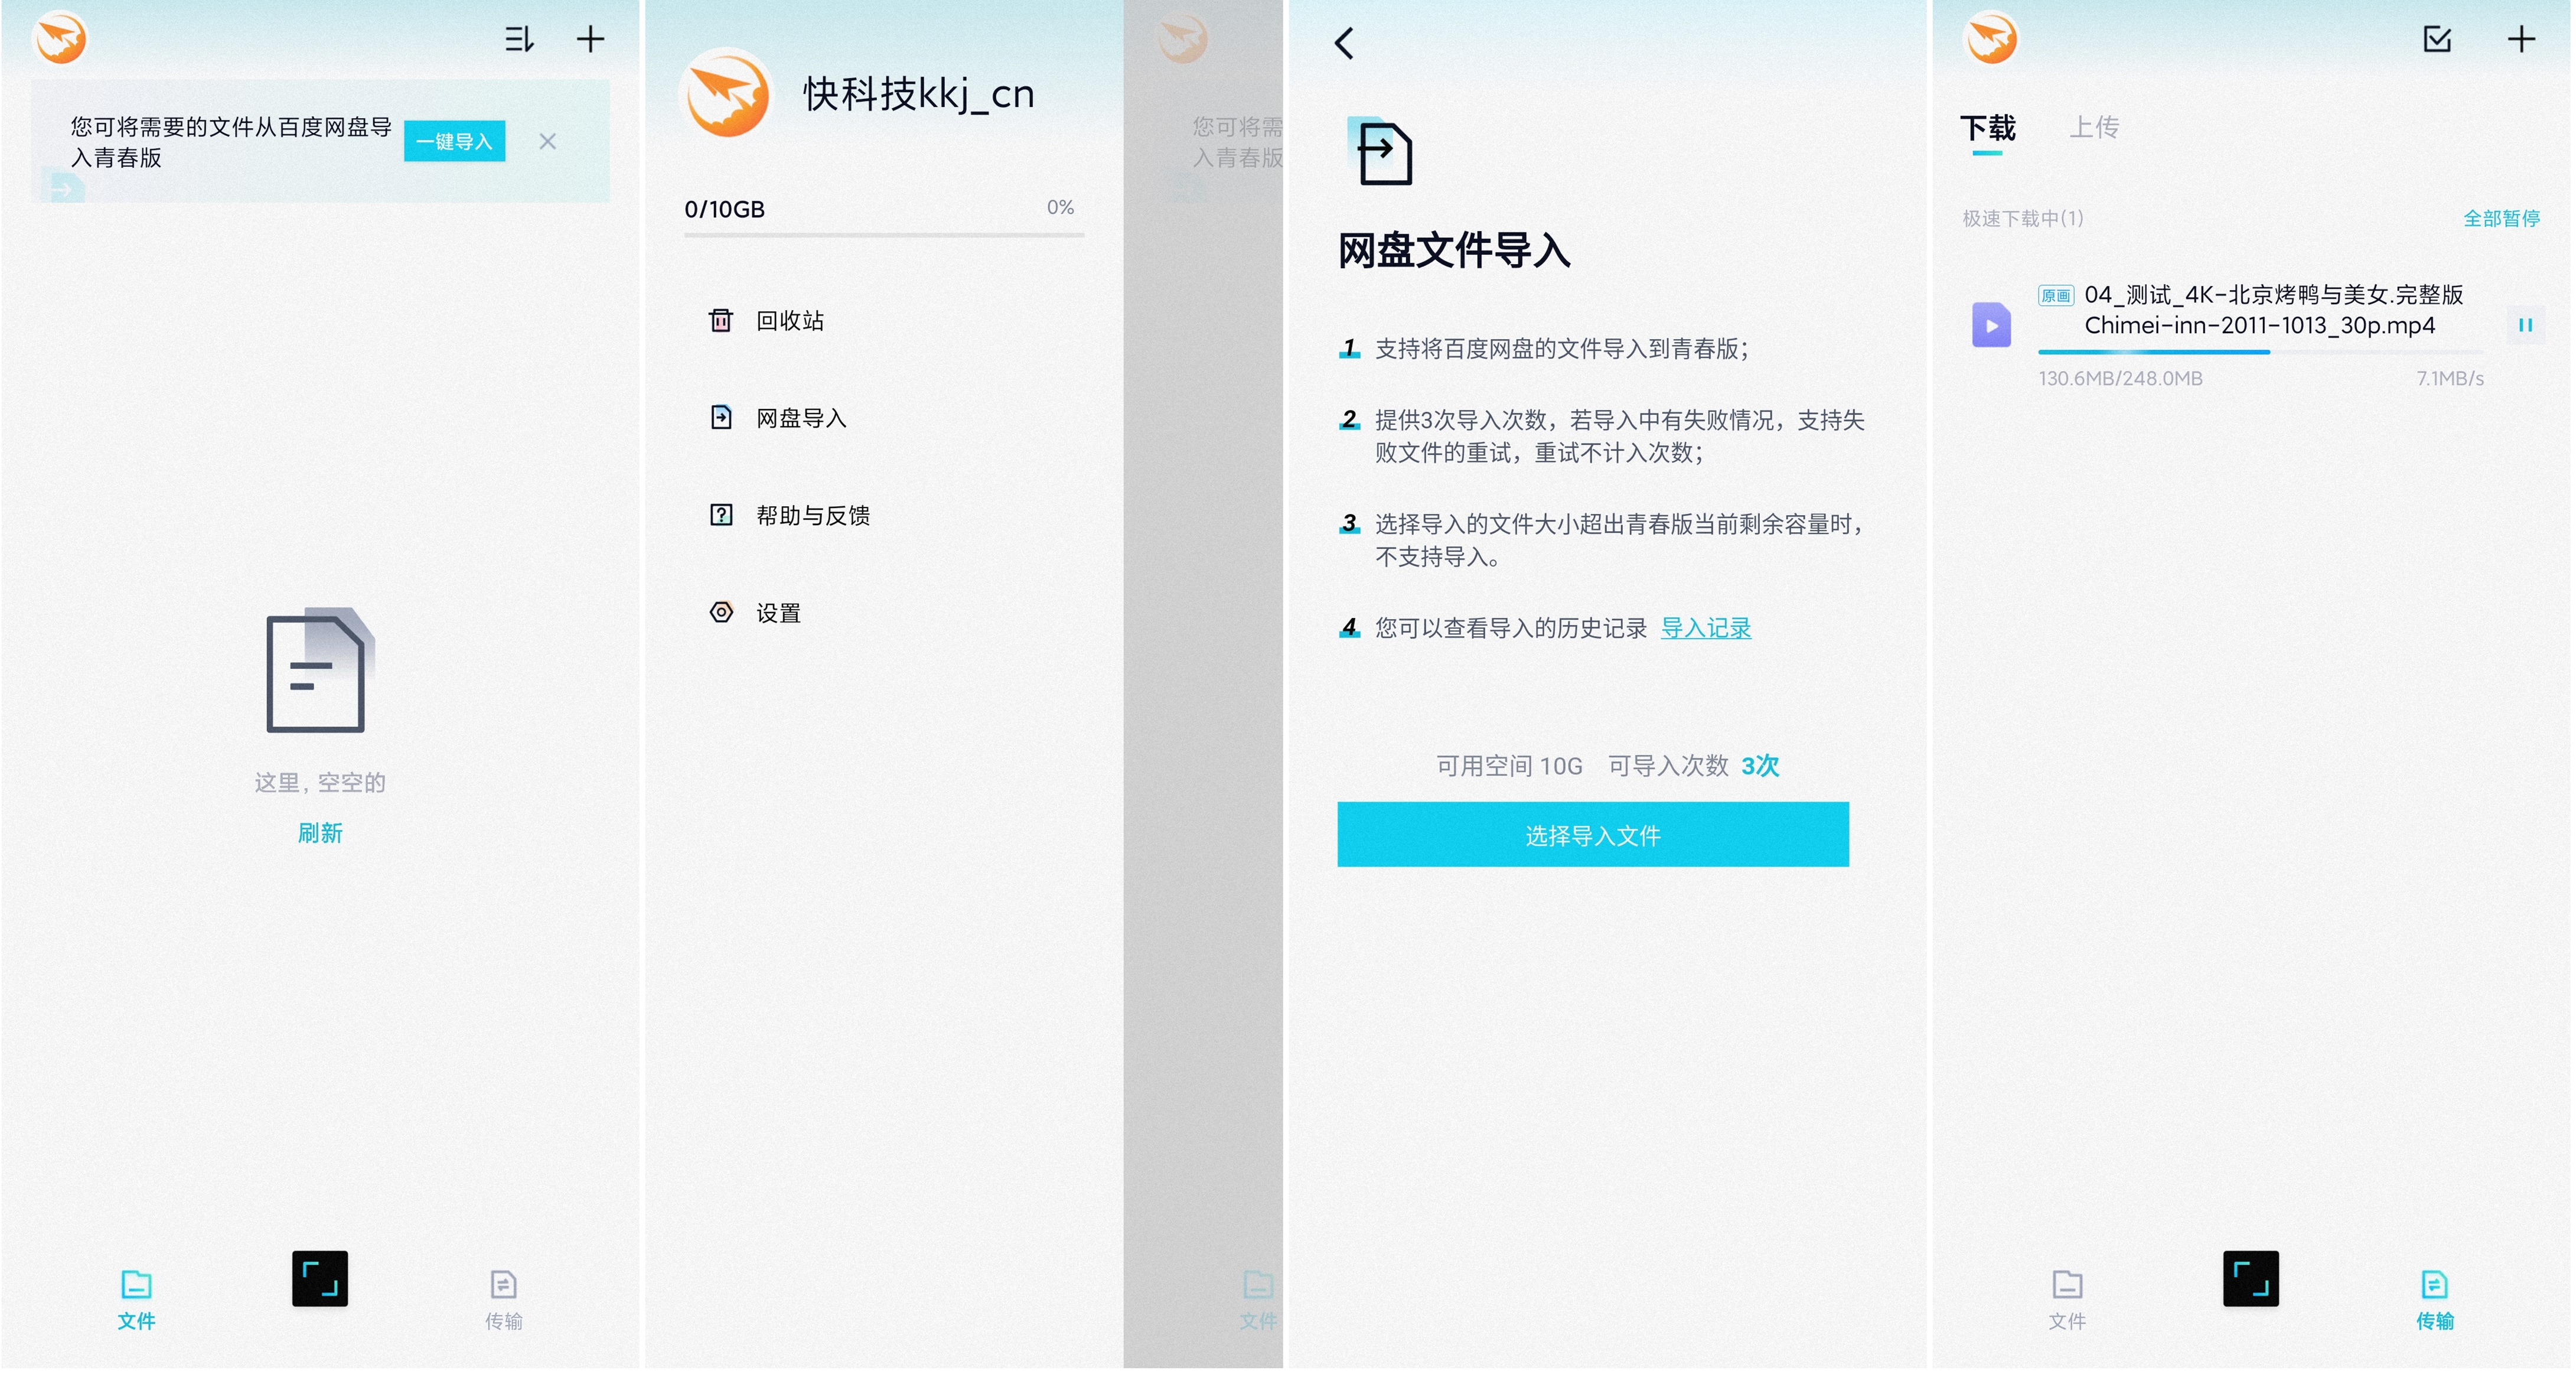Click 全部暂停 to pause all downloads

pyautogui.click(x=2501, y=218)
